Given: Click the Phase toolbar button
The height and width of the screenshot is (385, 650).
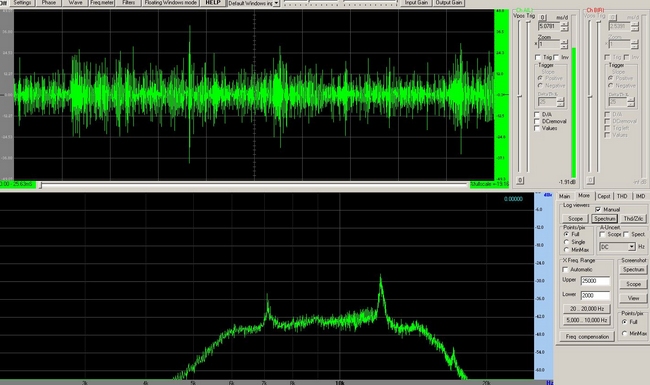Looking at the screenshot, I should [x=49, y=2].
